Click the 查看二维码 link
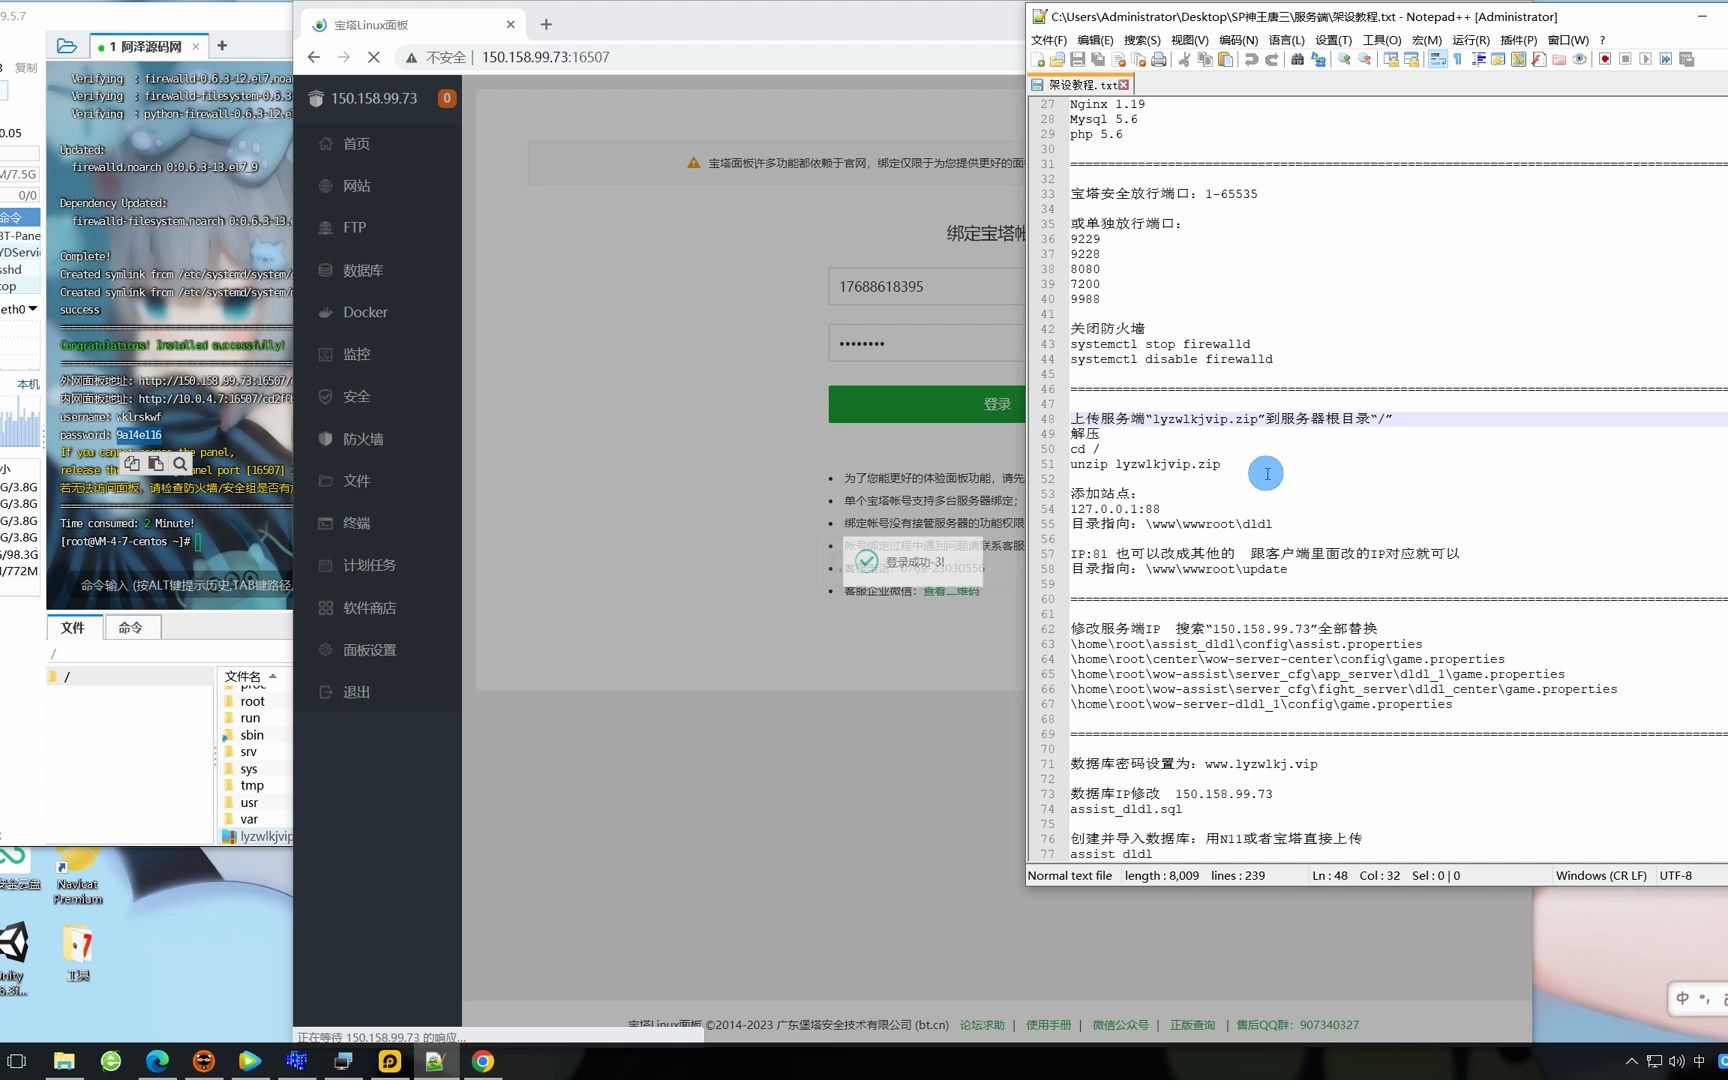The image size is (1728, 1080). (951, 591)
